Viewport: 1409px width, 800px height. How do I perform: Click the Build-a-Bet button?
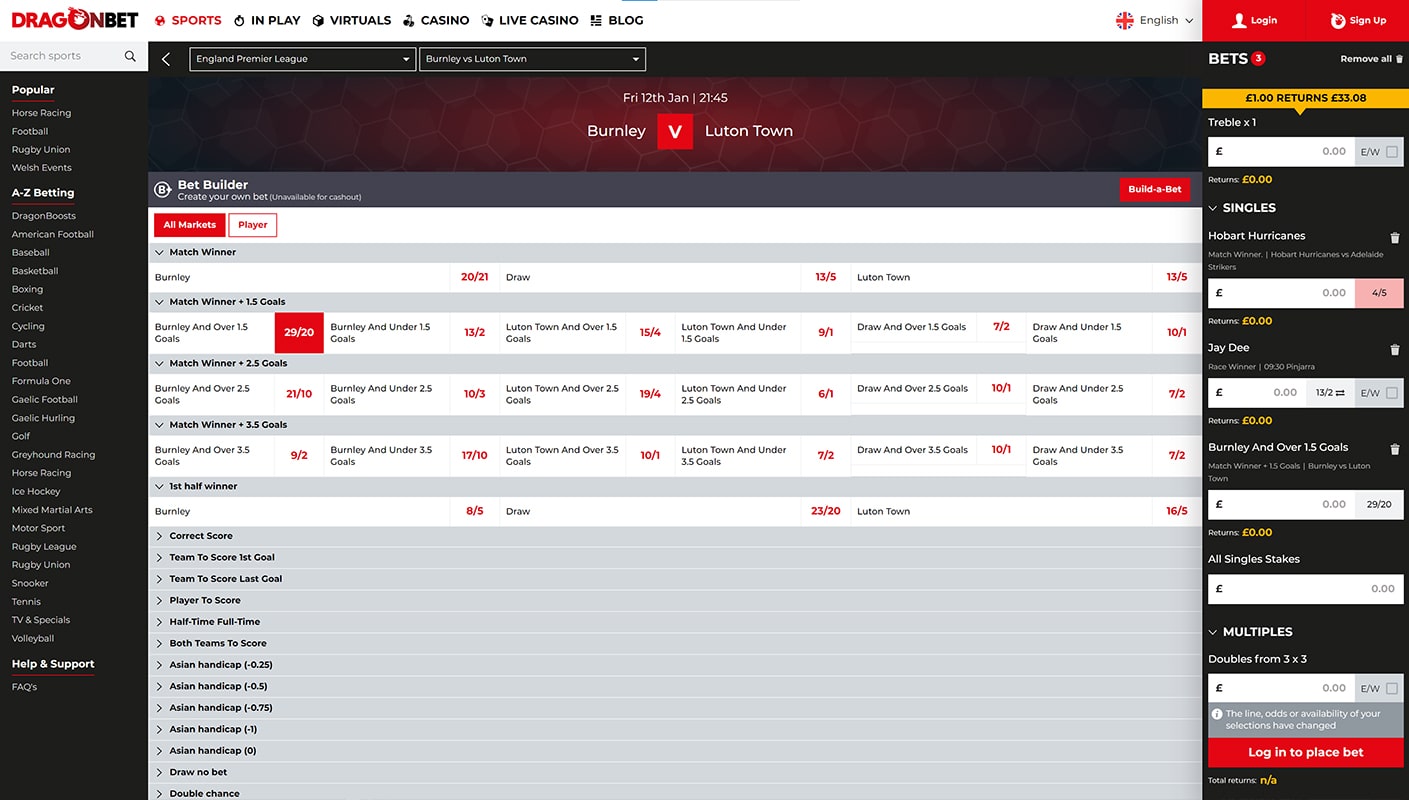pyautogui.click(x=1155, y=189)
